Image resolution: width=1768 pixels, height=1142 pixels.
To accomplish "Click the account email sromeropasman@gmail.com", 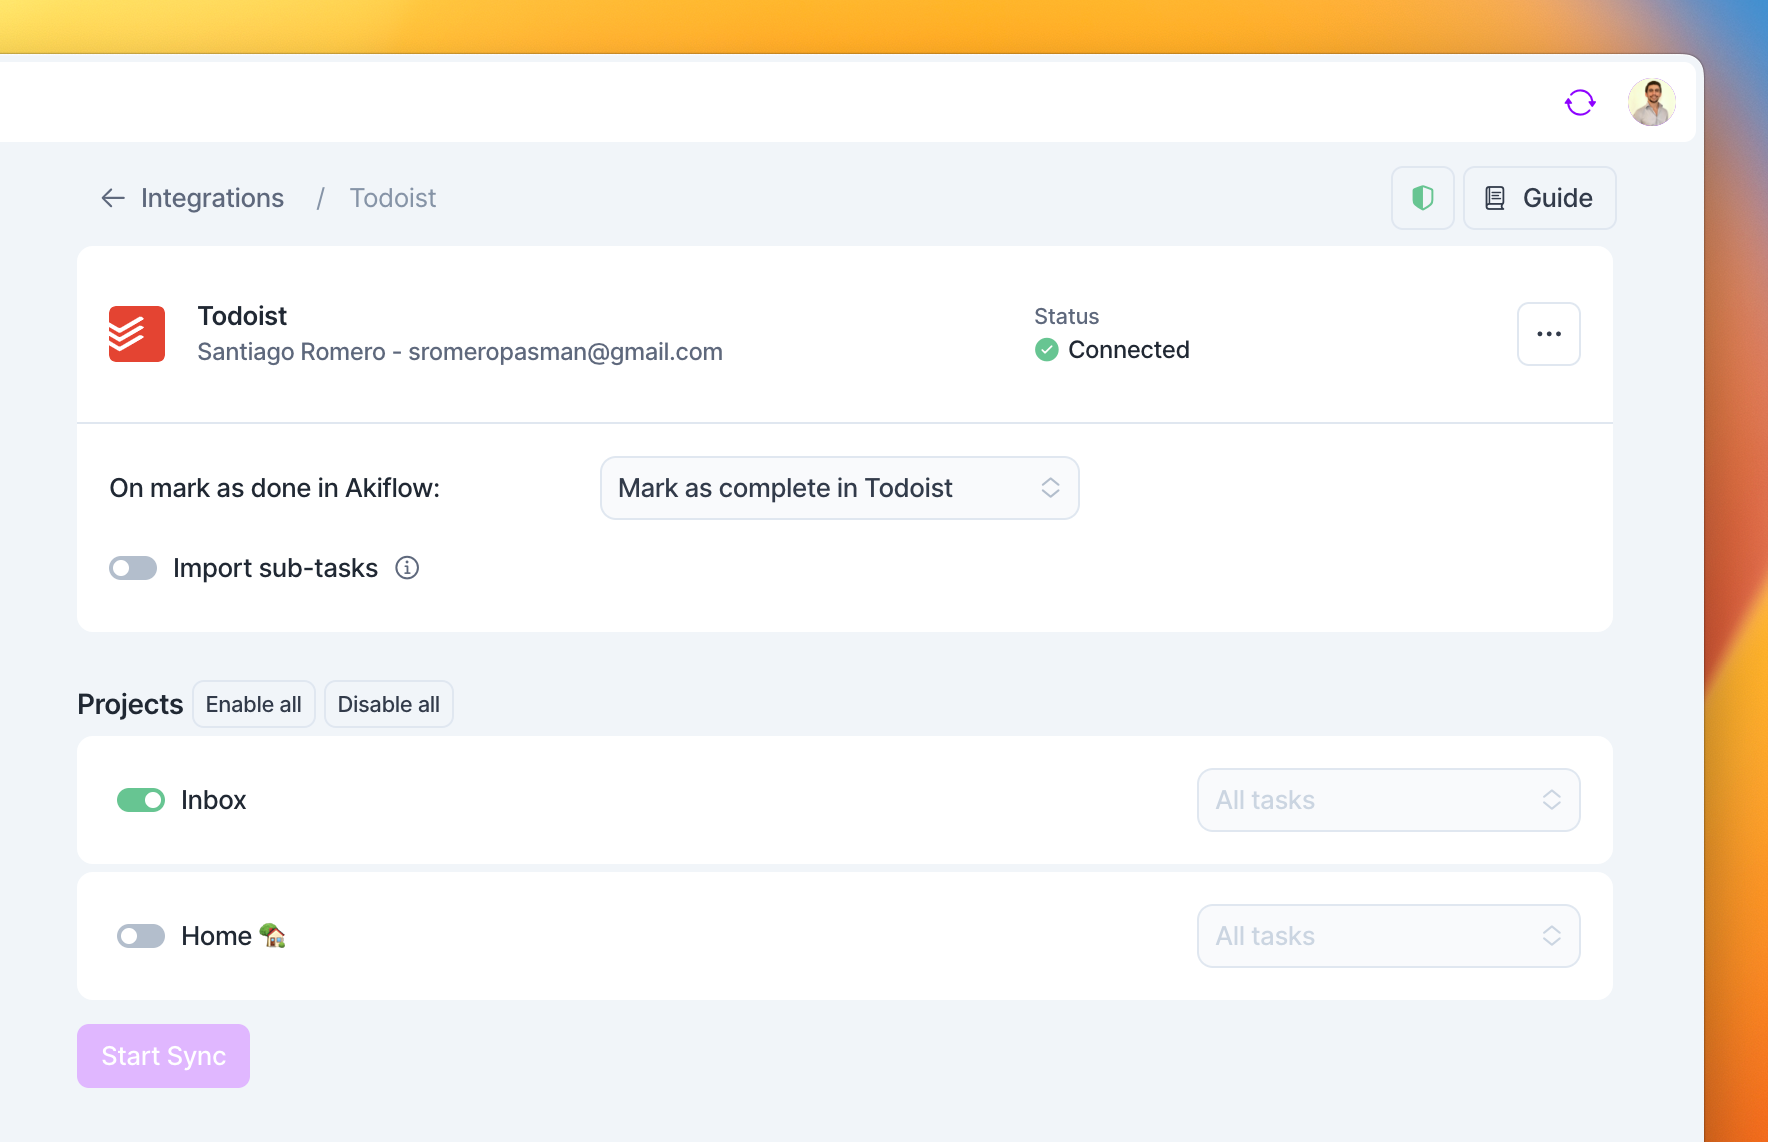I will pos(565,352).
